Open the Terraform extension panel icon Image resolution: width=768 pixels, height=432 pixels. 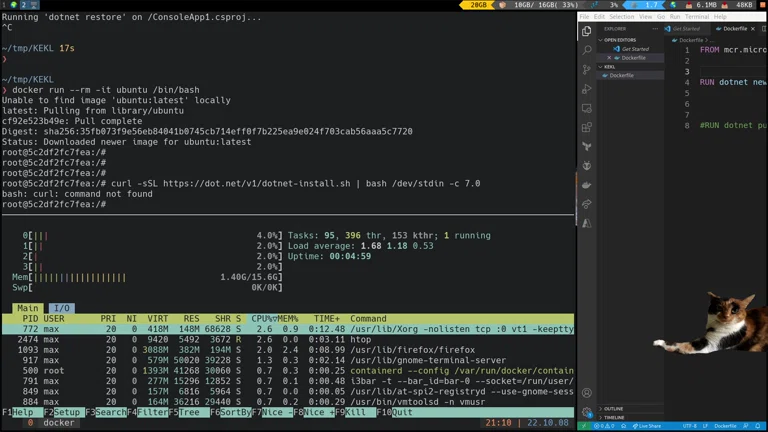586,146
